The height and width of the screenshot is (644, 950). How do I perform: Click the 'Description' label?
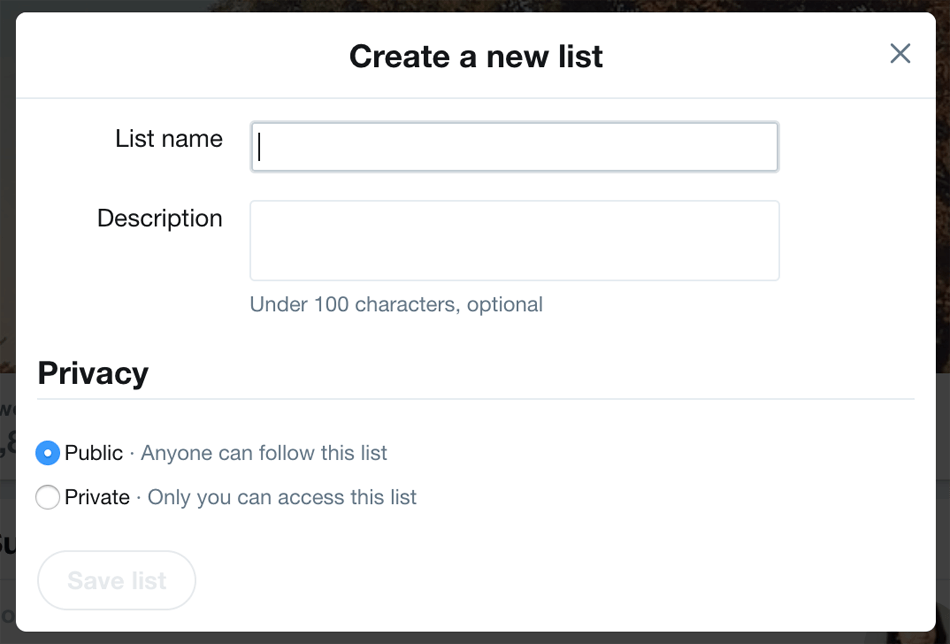click(160, 218)
